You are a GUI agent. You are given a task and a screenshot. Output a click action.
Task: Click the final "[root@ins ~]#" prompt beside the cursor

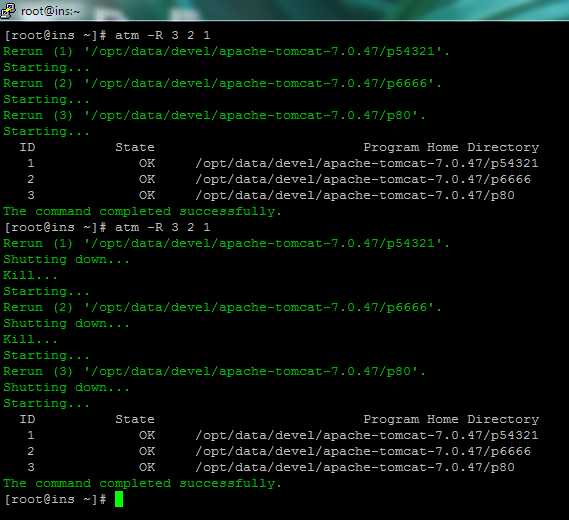click(x=55, y=499)
